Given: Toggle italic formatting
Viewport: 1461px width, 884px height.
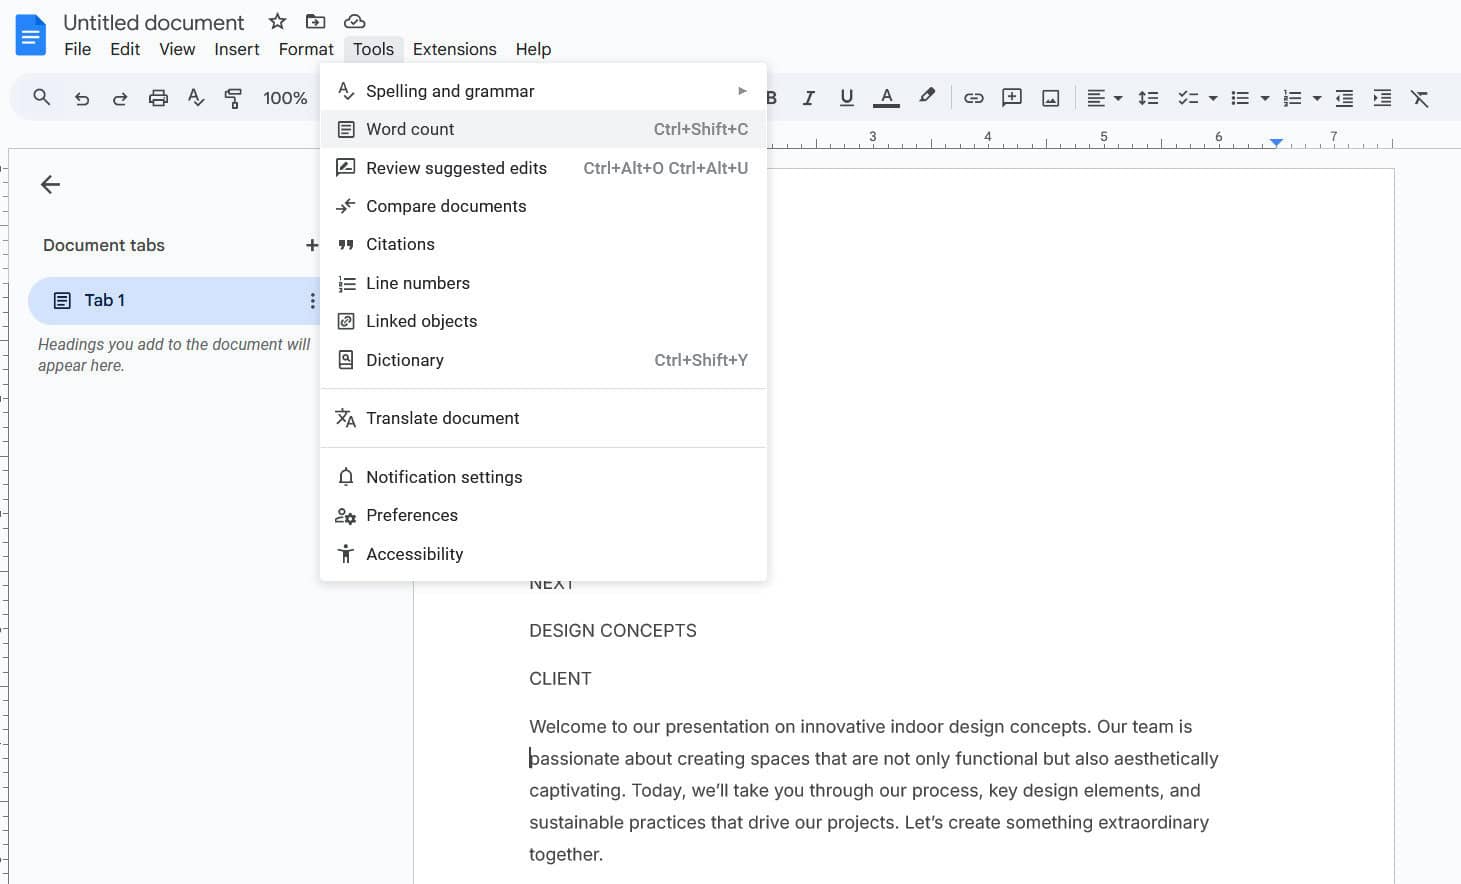Looking at the screenshot, I should tap(808, 97).
